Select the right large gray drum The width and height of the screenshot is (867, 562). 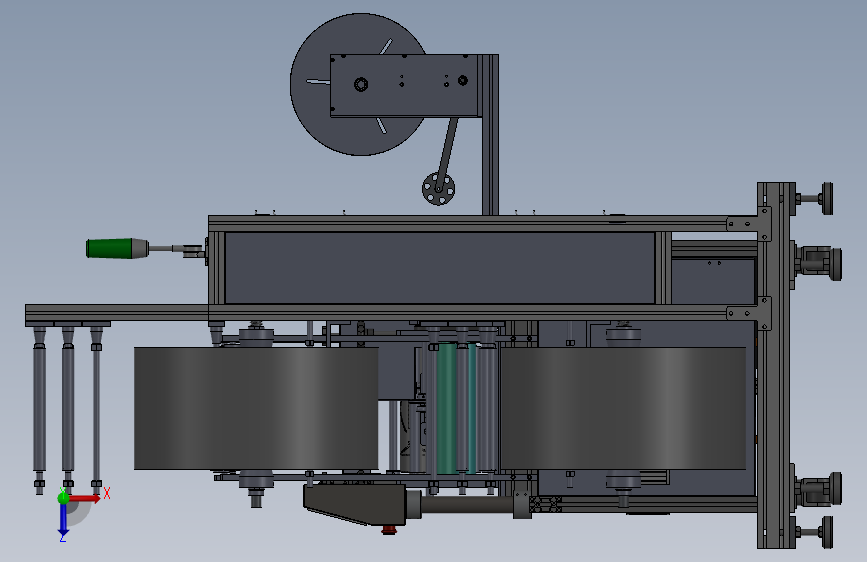coord(623,408)
